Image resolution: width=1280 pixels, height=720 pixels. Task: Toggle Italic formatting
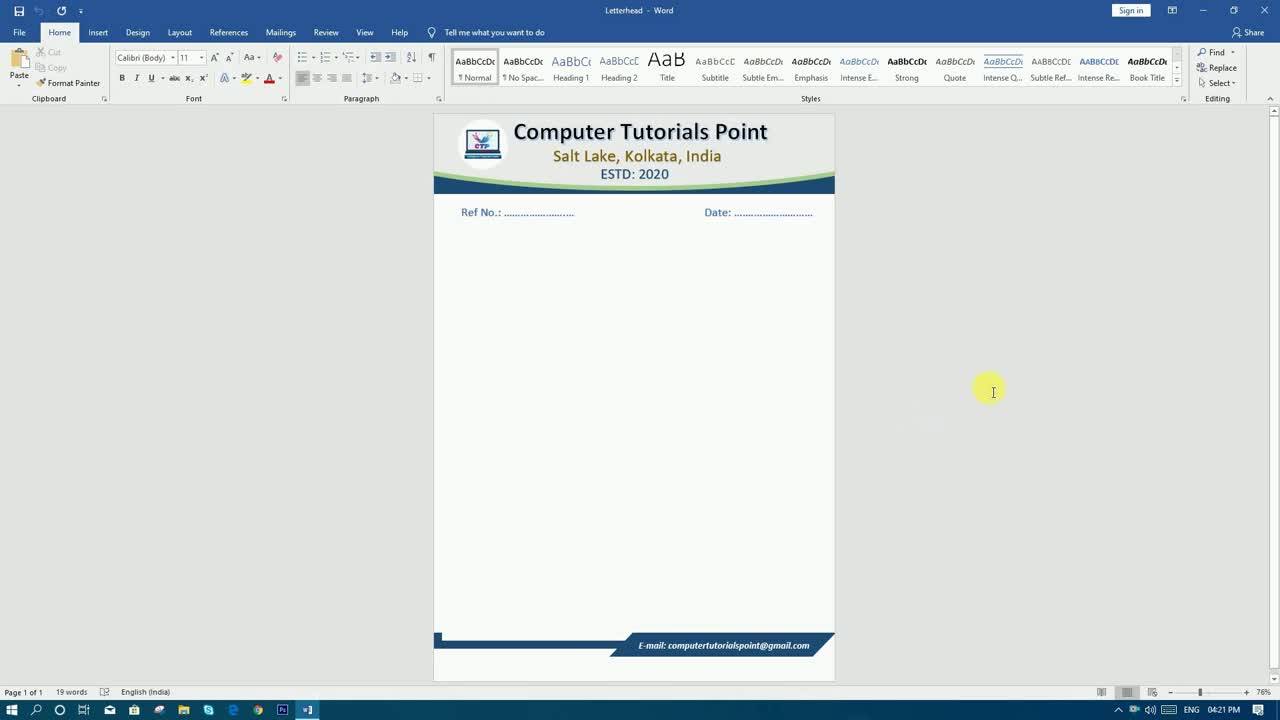[136, 78]
